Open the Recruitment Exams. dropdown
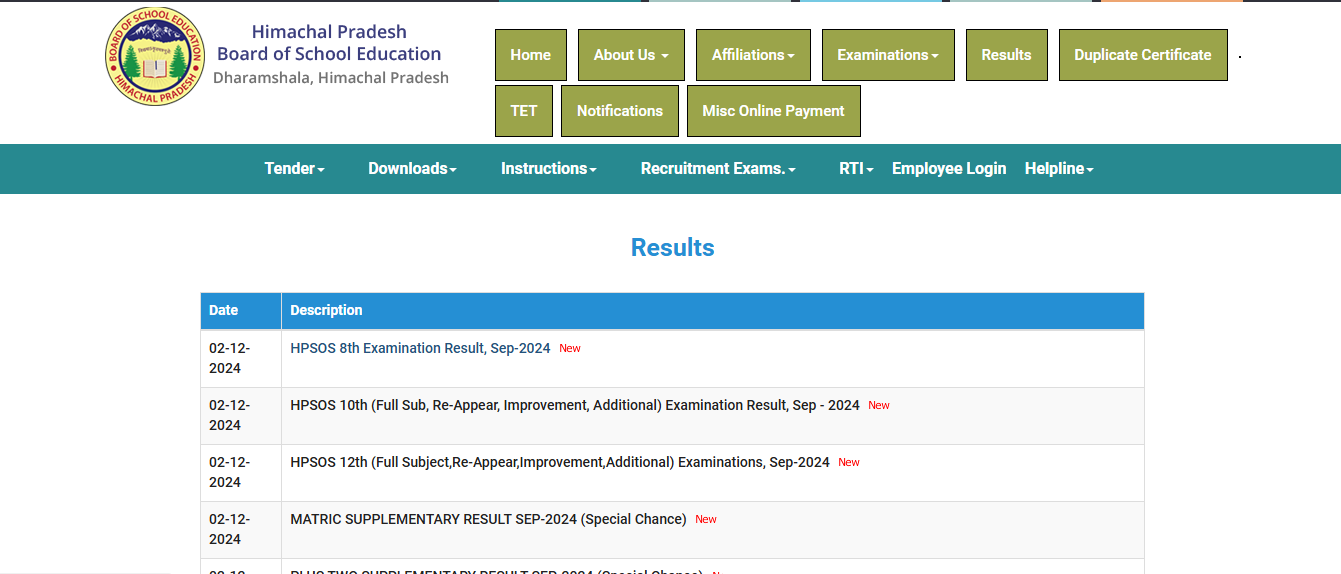This screenshot has height=574, width=1341. [718, 169]
